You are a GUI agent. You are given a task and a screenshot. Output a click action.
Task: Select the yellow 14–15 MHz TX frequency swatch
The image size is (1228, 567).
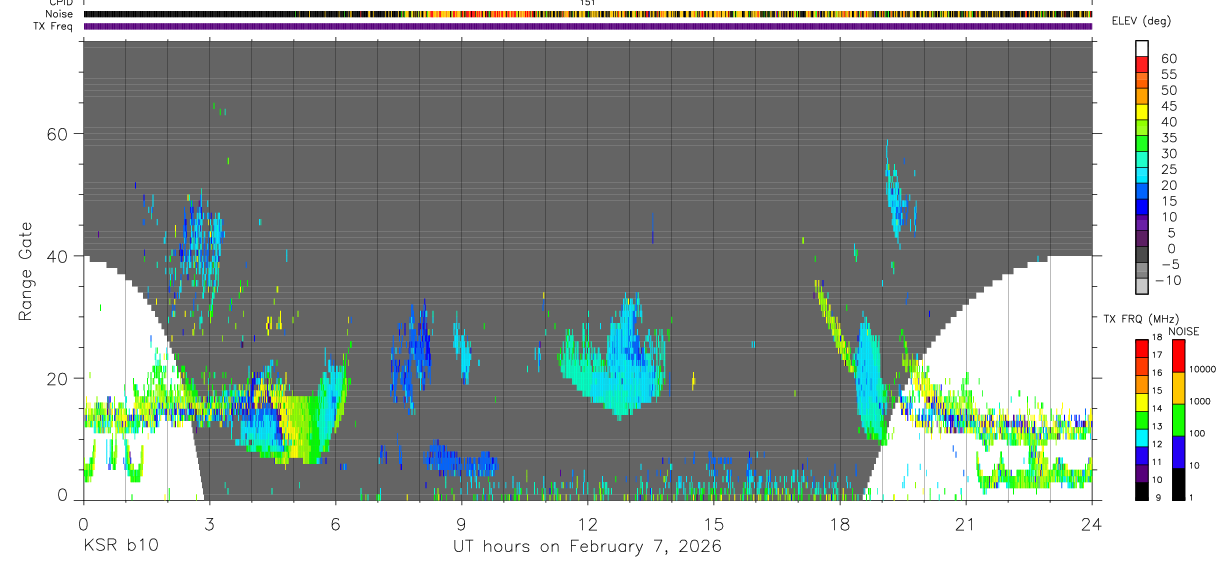1142,401
